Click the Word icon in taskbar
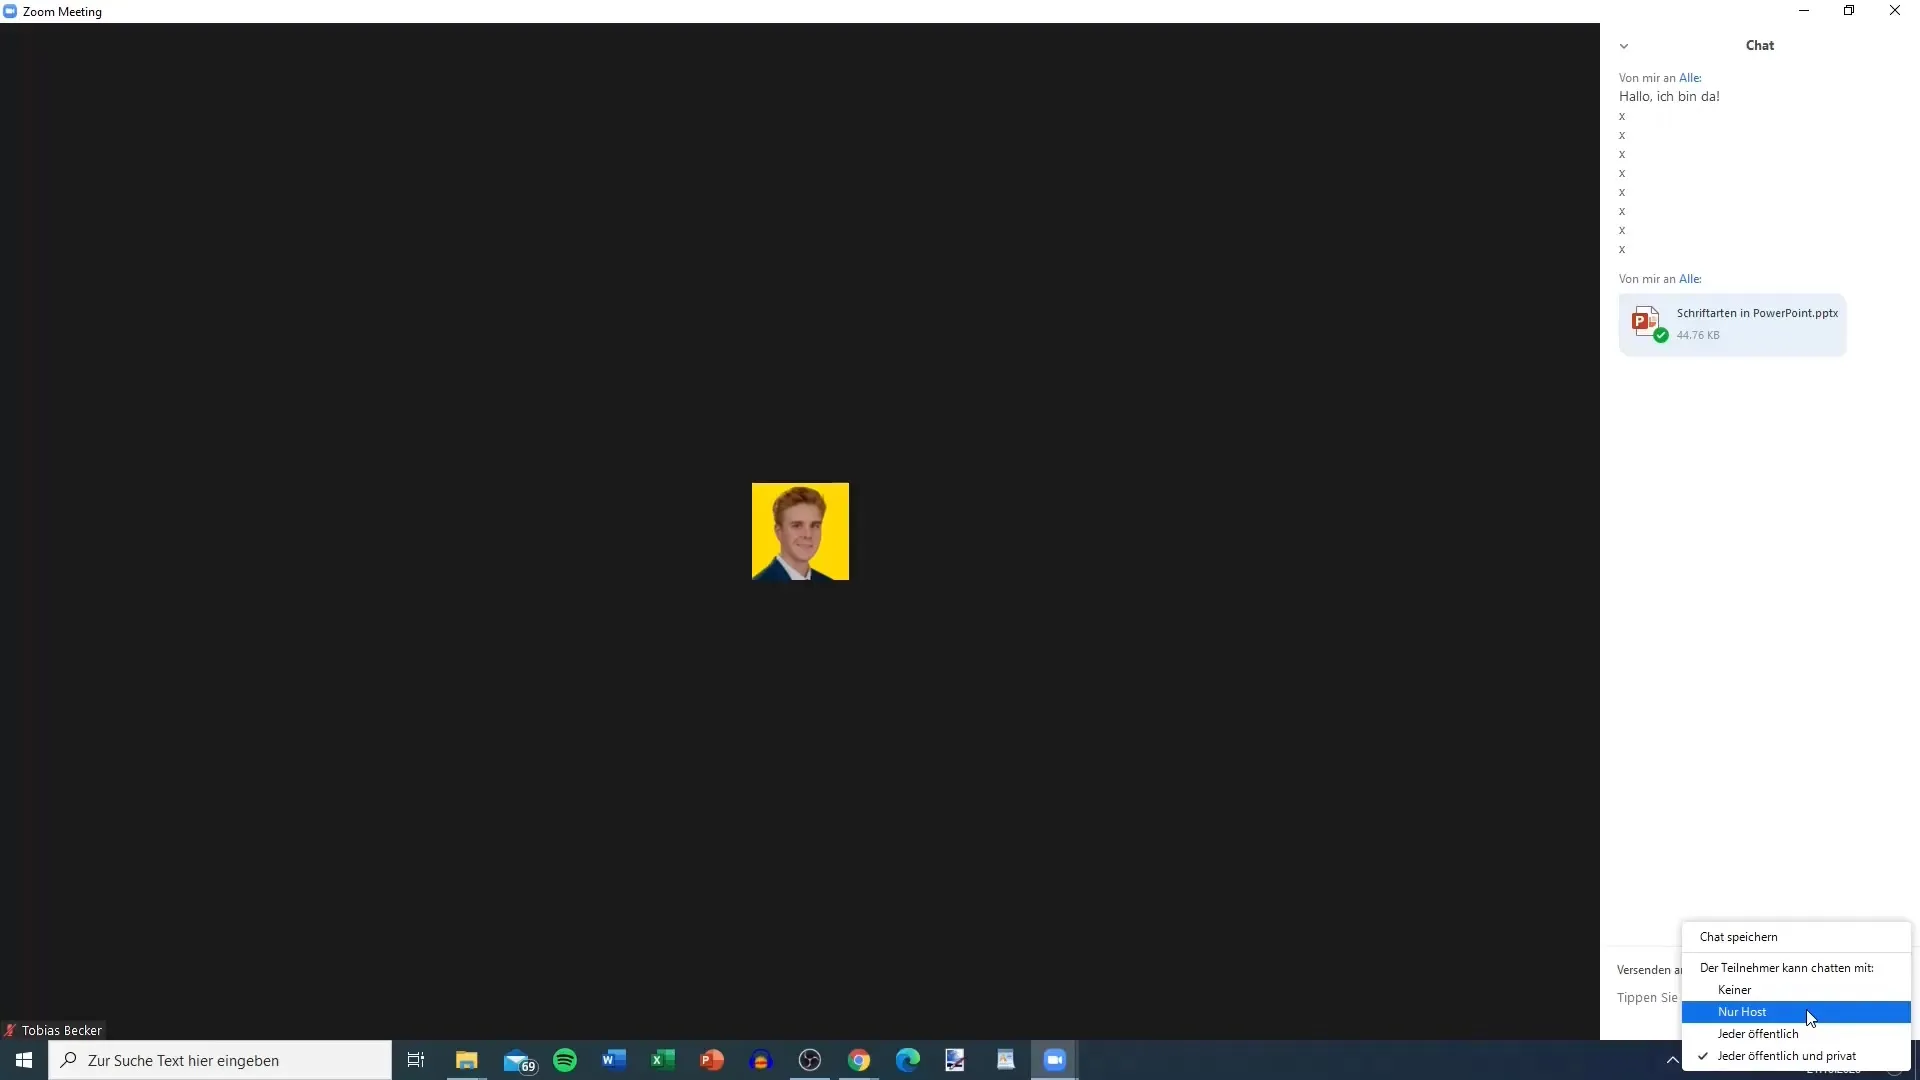 pyautogui.click(x=612, y=1059)
